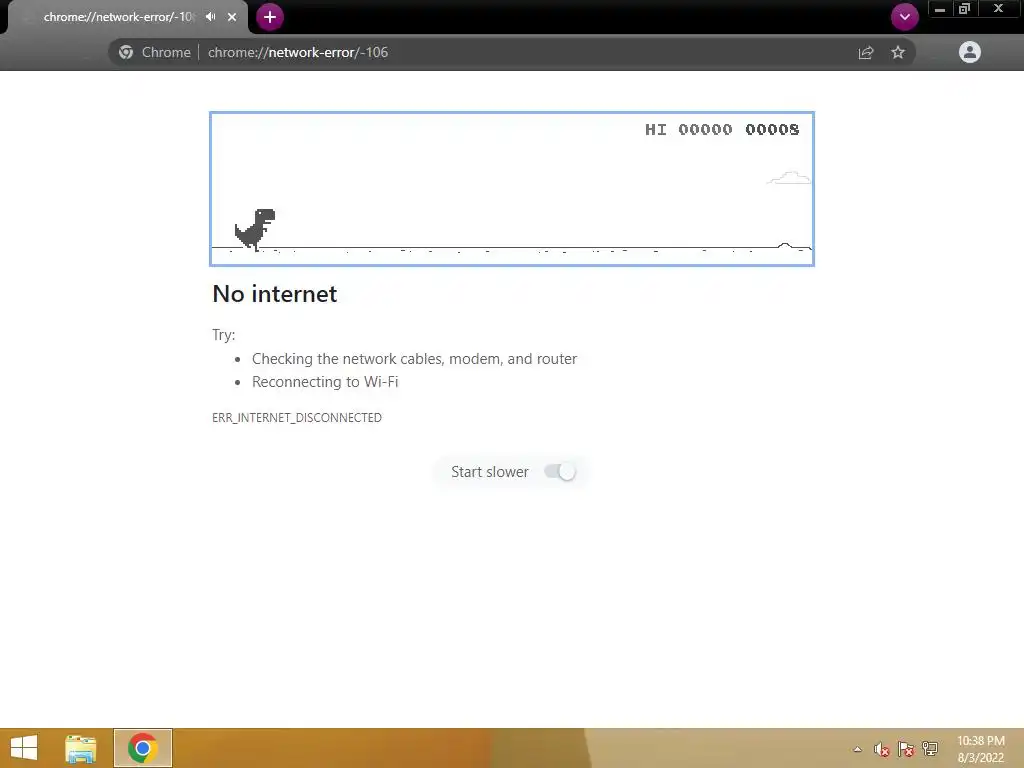Click the Chrome site info icon
This screenshot has height=768, width=1024.
pyautogui.click(x=126, y=52)
